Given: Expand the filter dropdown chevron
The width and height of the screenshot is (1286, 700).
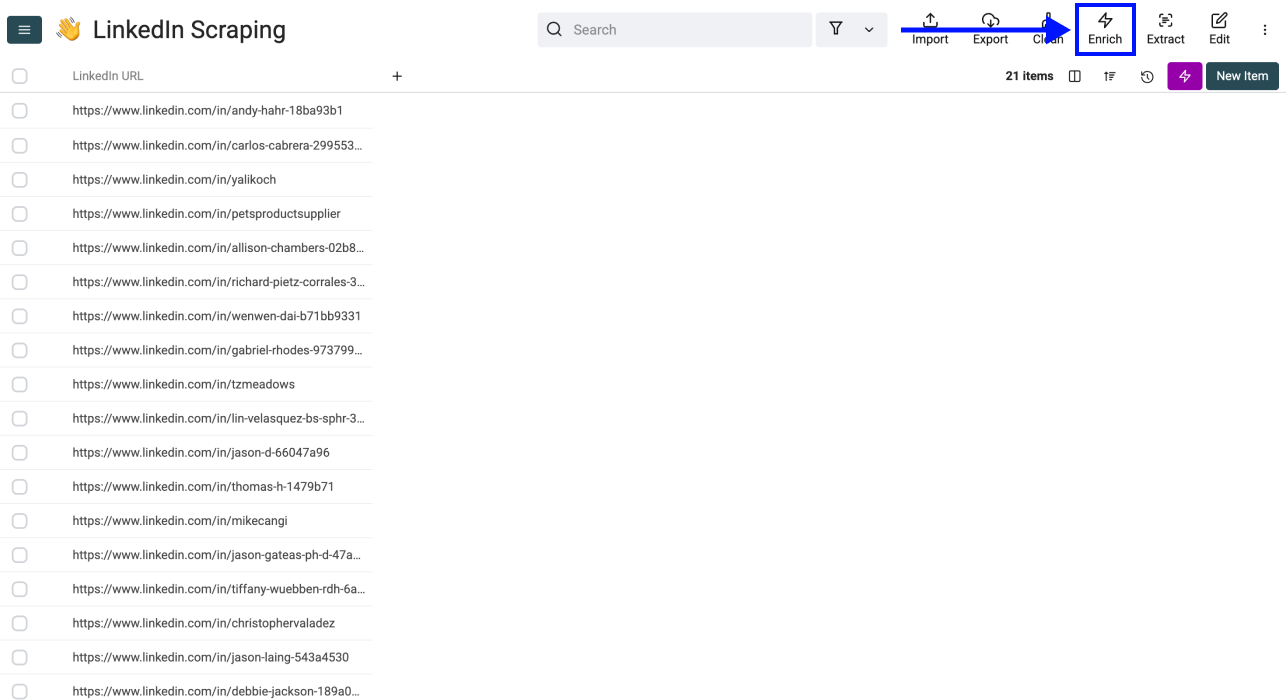Looking at the screenshot, I should (869, 30).
